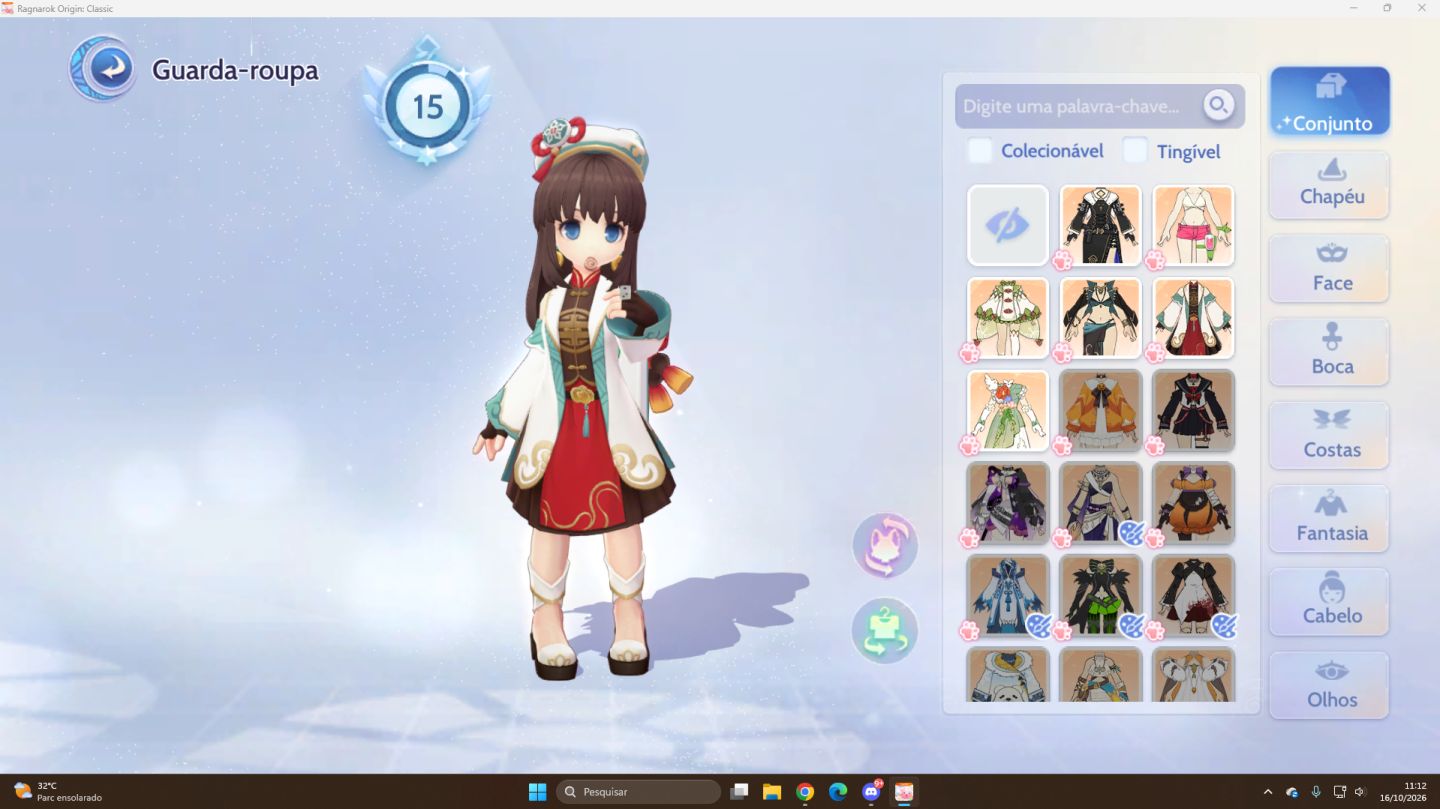Tick the Tingível filter checkbox

(x=1135, y=151)
